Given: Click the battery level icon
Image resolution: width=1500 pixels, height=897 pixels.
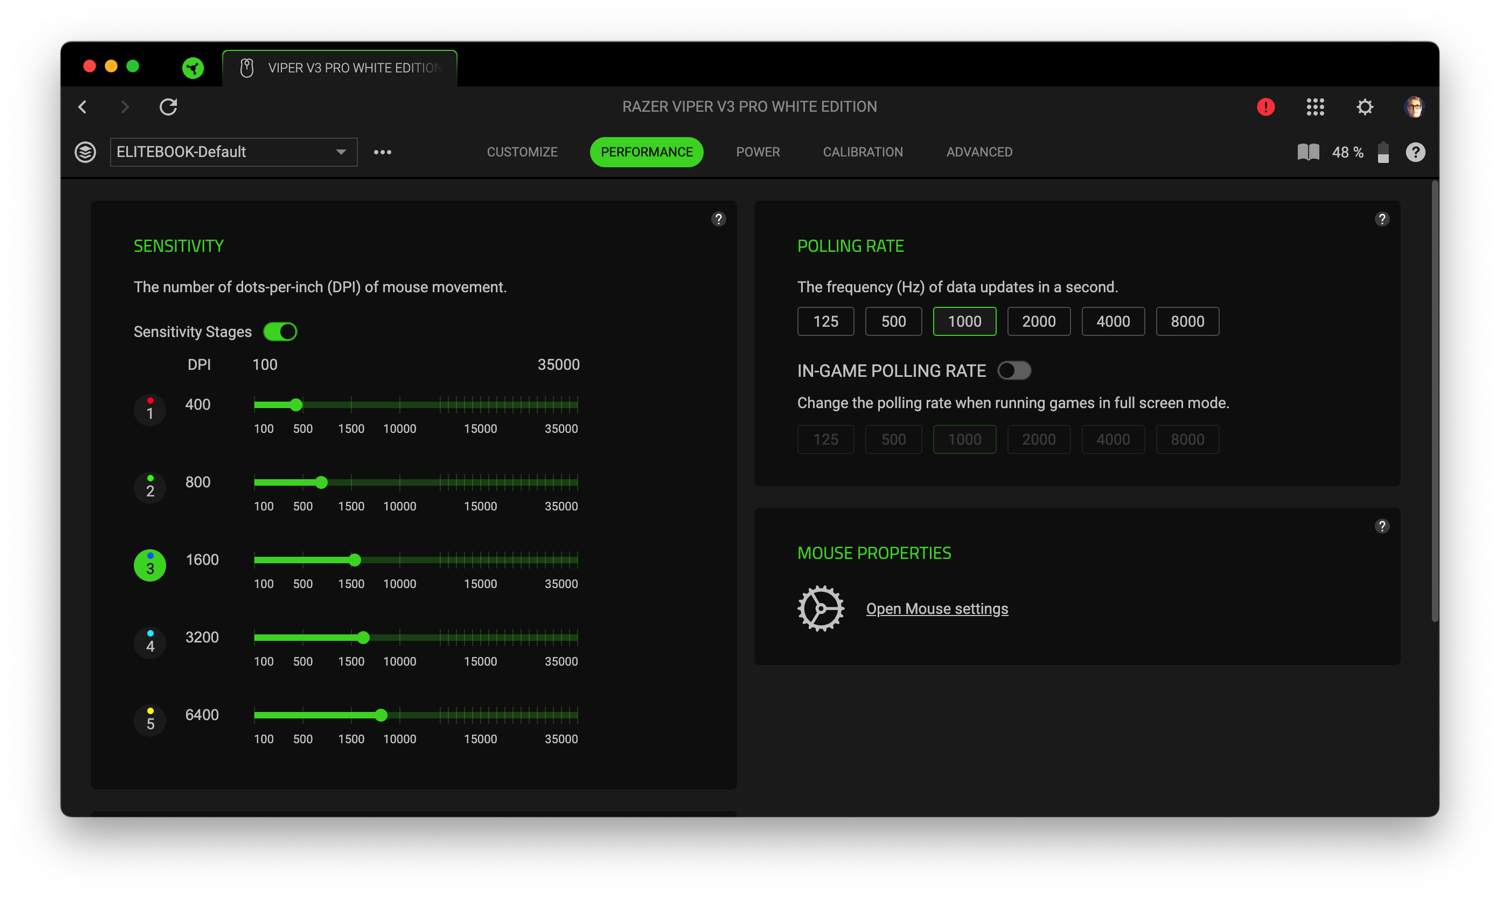Looking at the screenshot, I should (x=1383, y=152).
